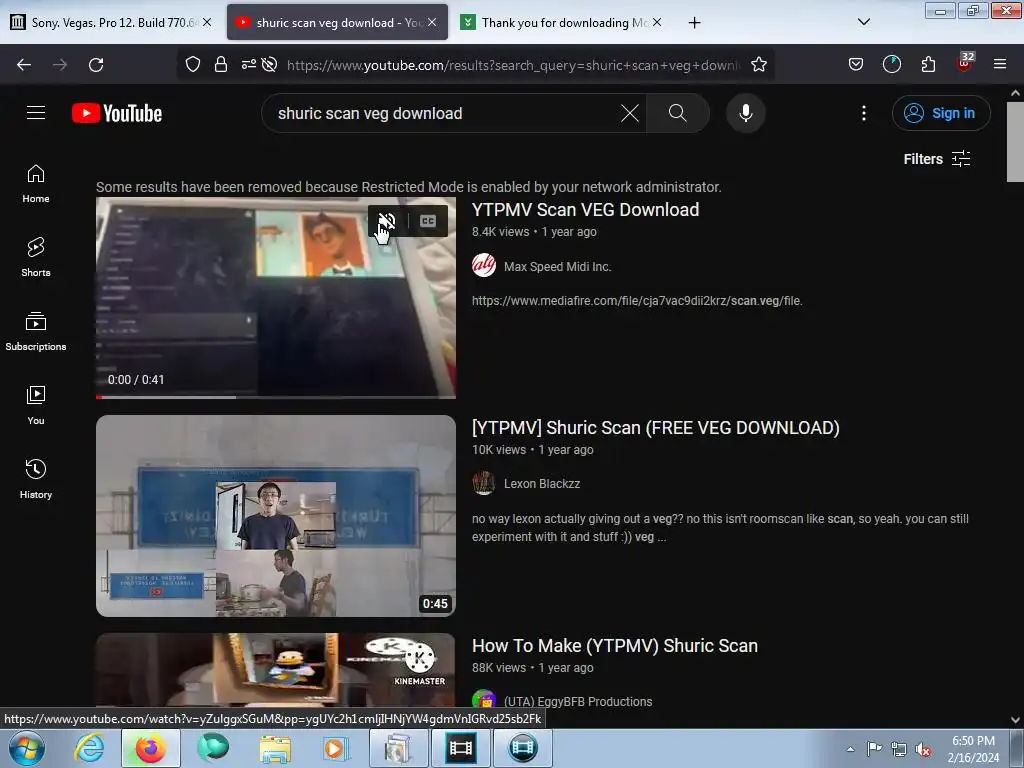
Task: Go back with browser back arrow
Action: coord(24,65)
